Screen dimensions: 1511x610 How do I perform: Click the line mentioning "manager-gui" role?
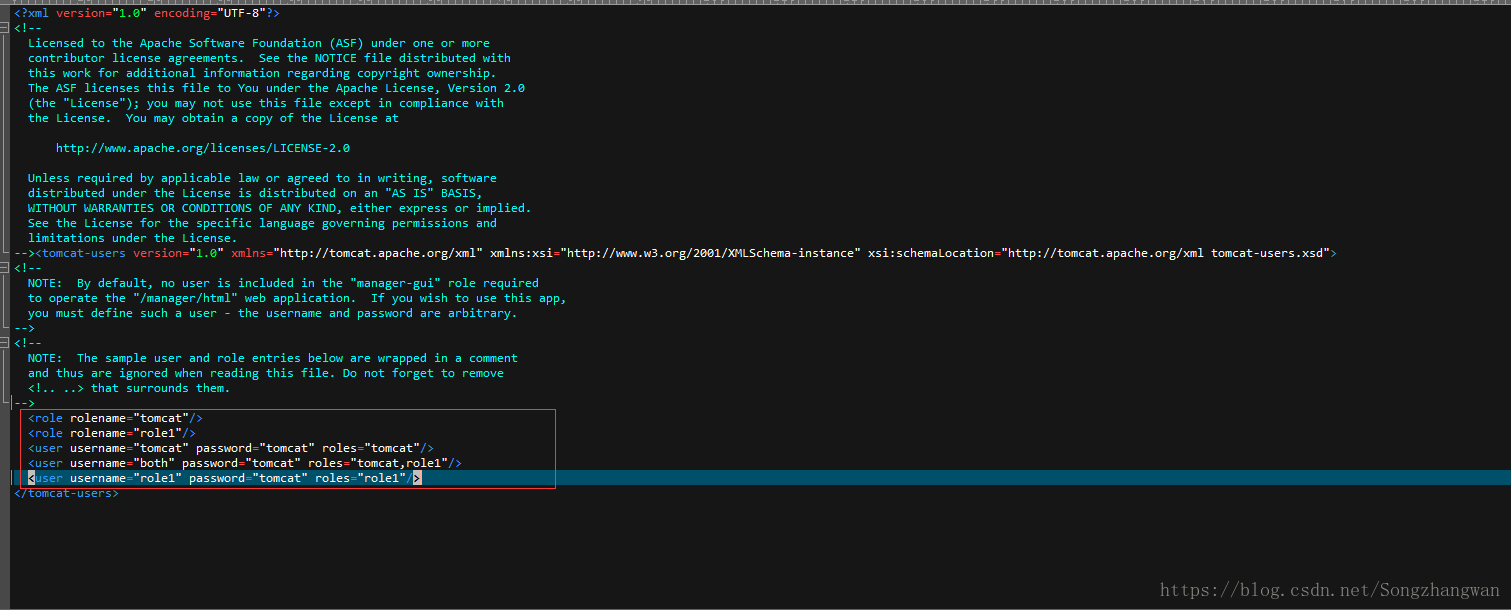[283, 283]
